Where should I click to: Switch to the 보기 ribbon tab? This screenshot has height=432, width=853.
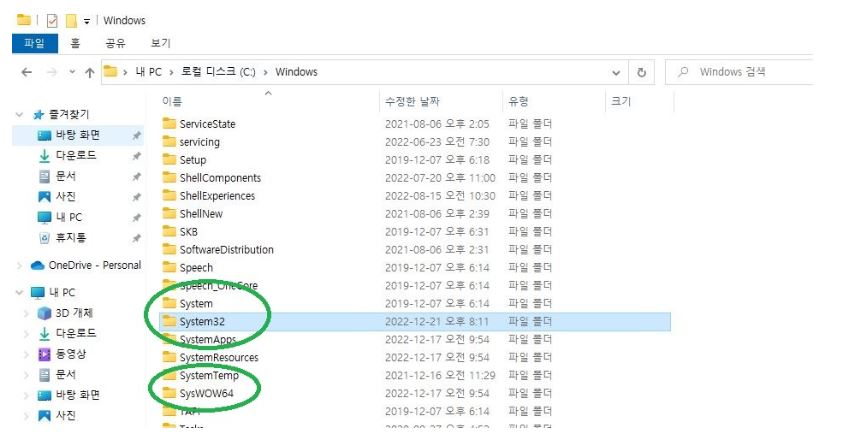(160, 44)
